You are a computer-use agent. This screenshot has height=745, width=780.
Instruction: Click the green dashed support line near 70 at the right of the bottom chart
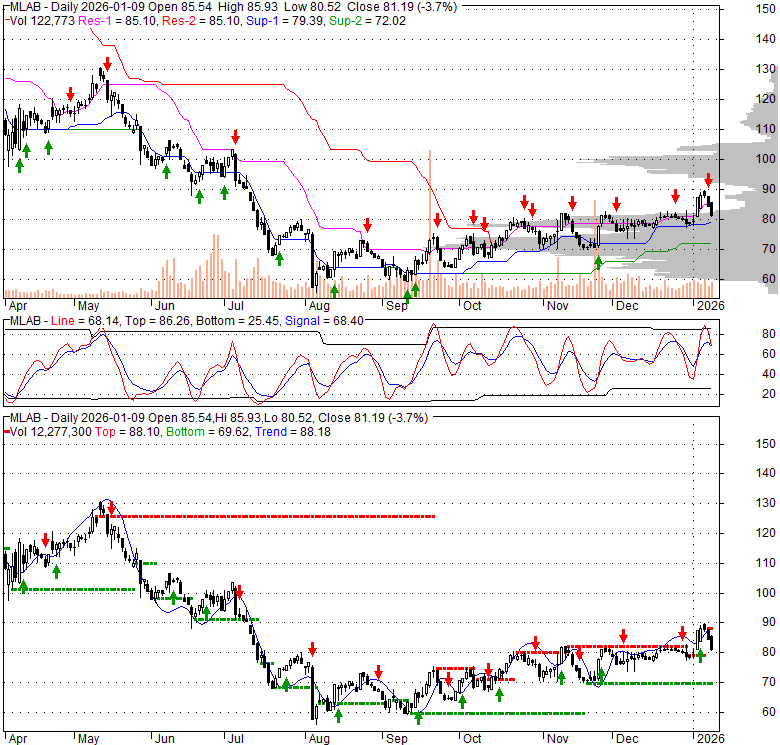pos(649,683)
